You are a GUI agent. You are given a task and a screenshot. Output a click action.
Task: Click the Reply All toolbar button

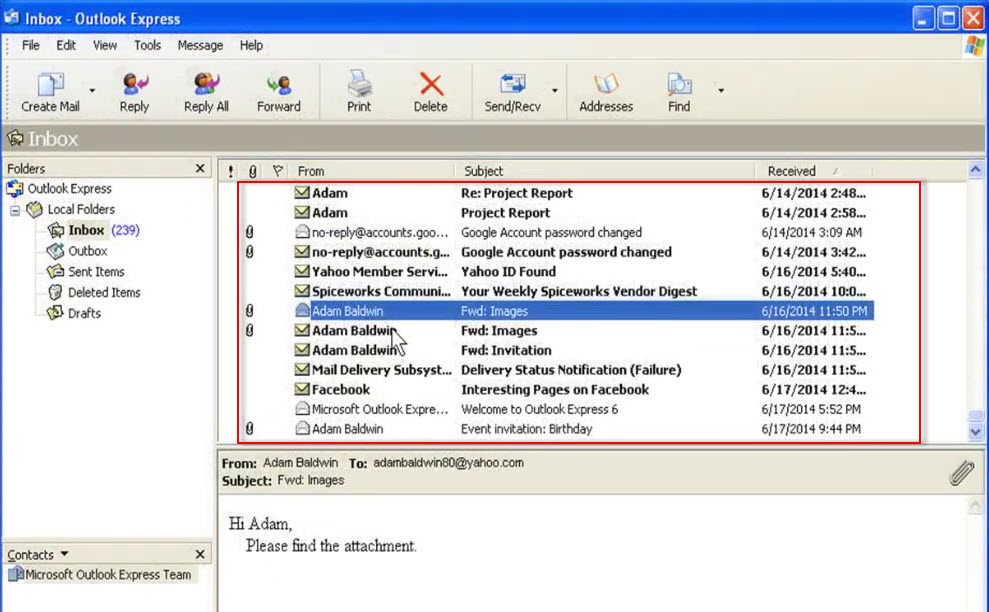click(206, 91)
